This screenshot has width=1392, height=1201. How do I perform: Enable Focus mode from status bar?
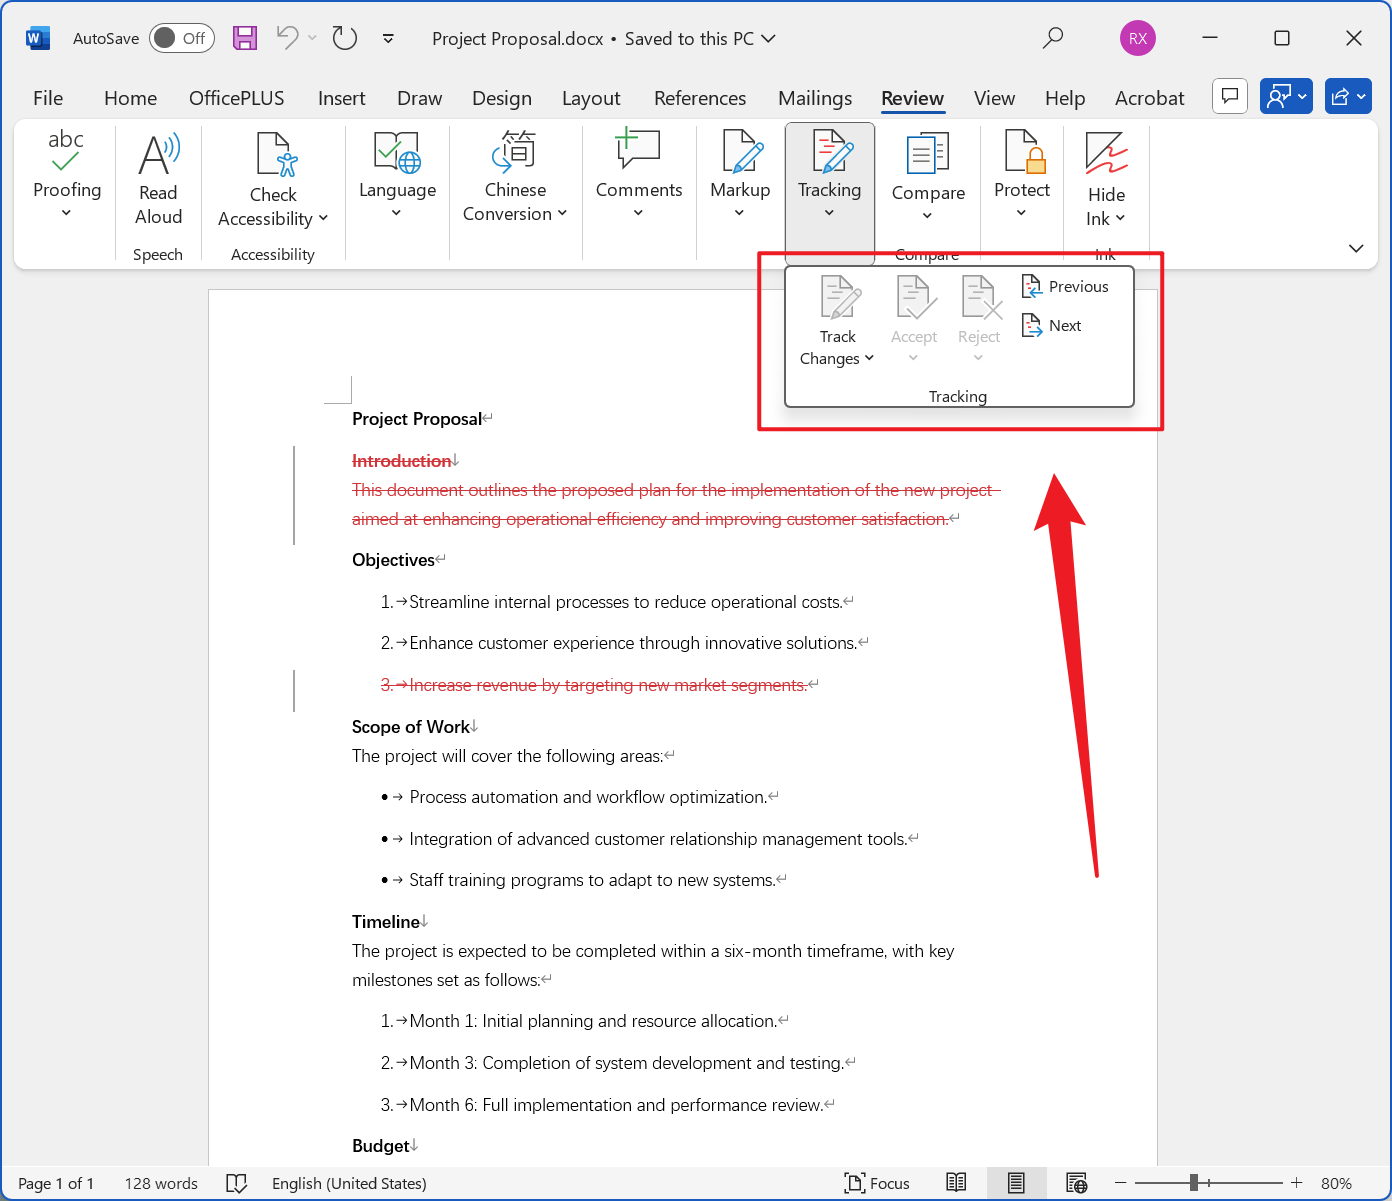(877, 1183)
